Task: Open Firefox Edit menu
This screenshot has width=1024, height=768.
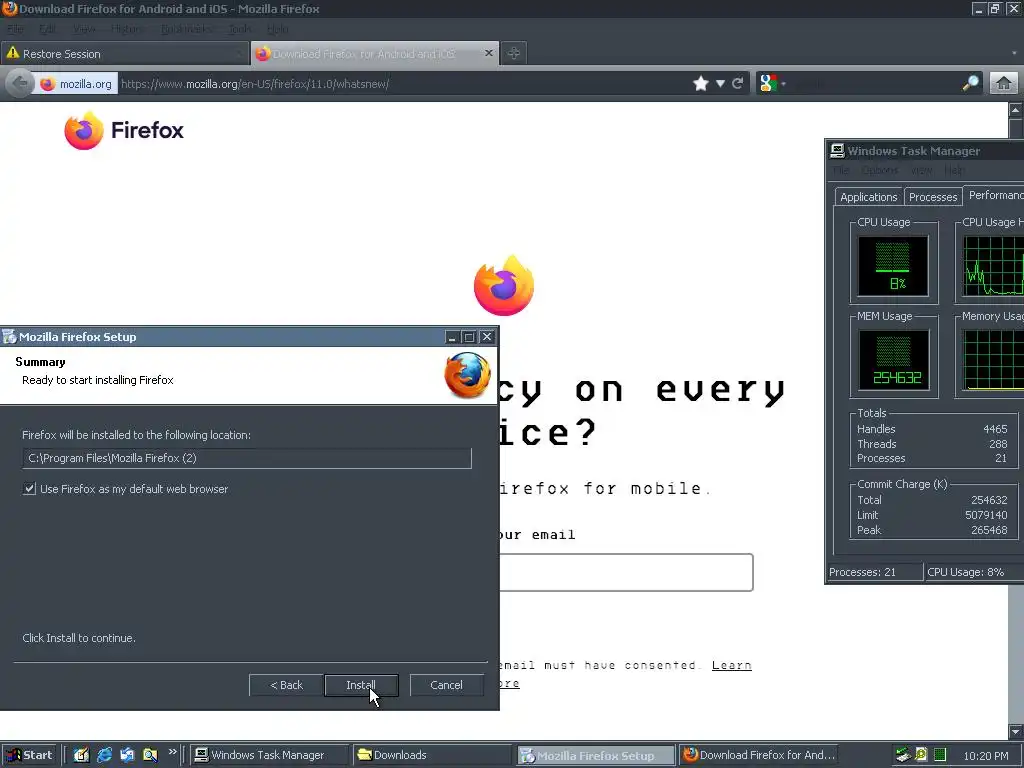Action: (48, 29)
